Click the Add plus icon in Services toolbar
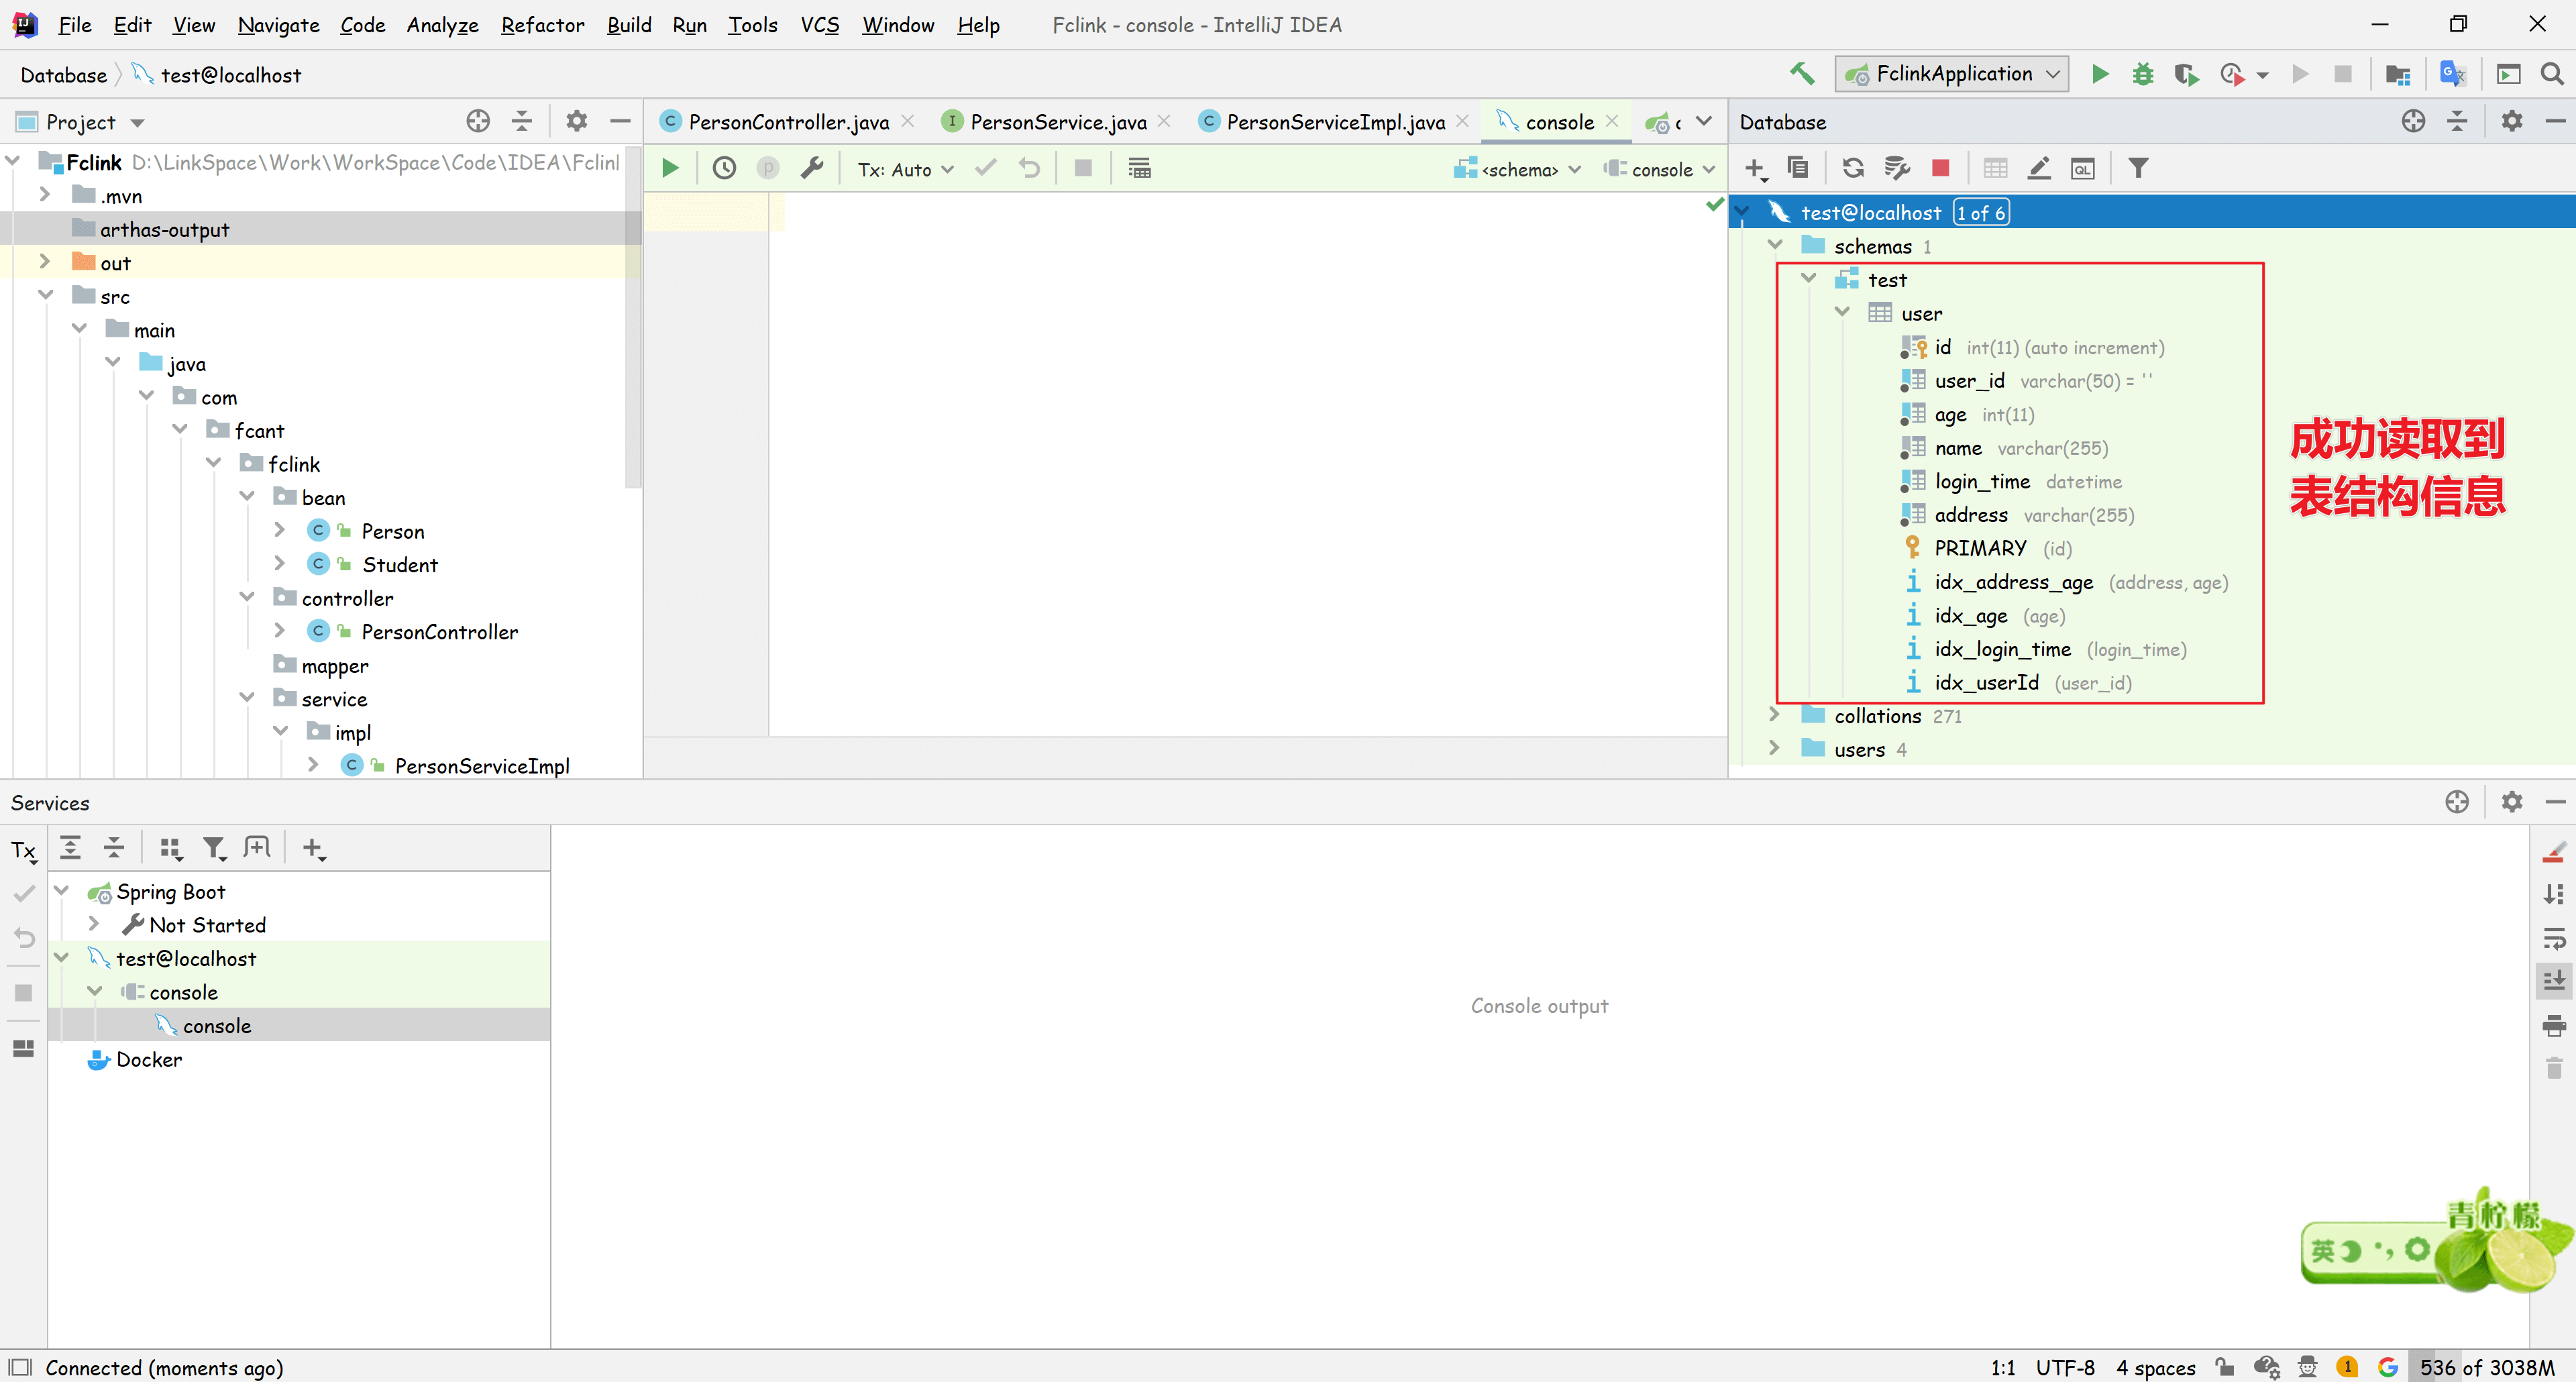Image resolution: width=2576 pixels, height=1382 pixels. click(x=313, y=849)
